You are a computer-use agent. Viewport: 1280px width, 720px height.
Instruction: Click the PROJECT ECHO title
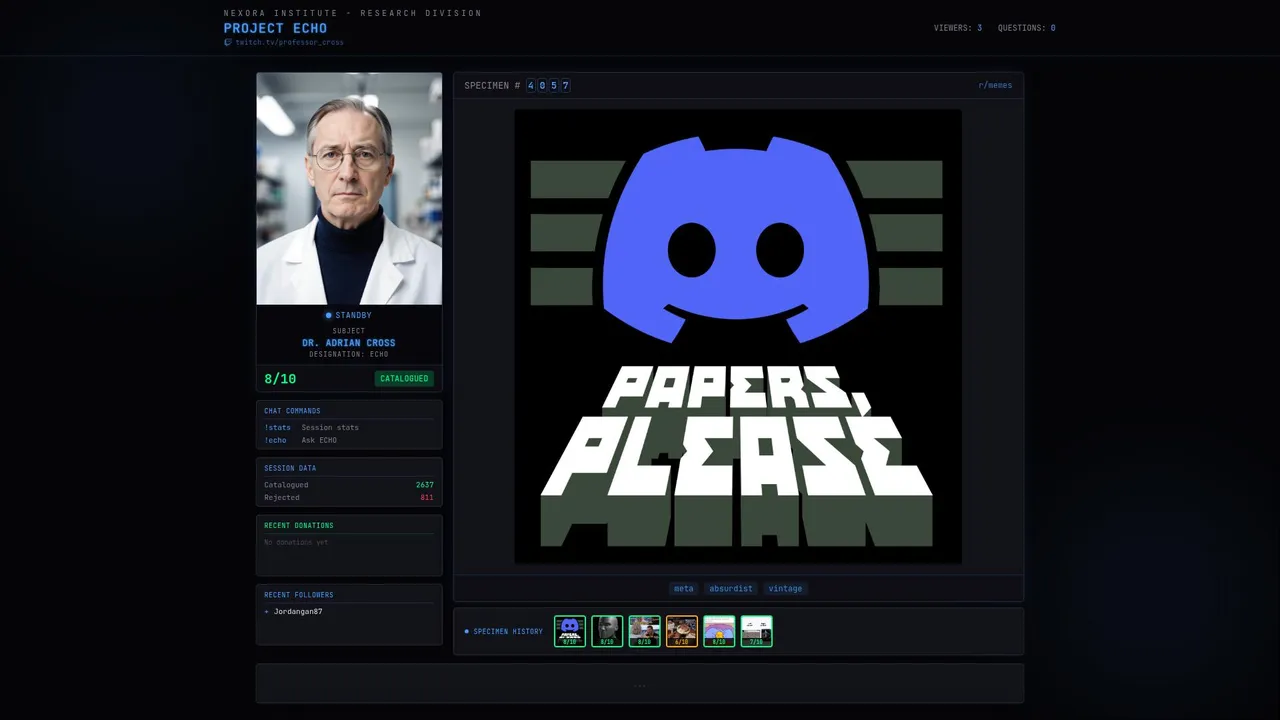275,28
